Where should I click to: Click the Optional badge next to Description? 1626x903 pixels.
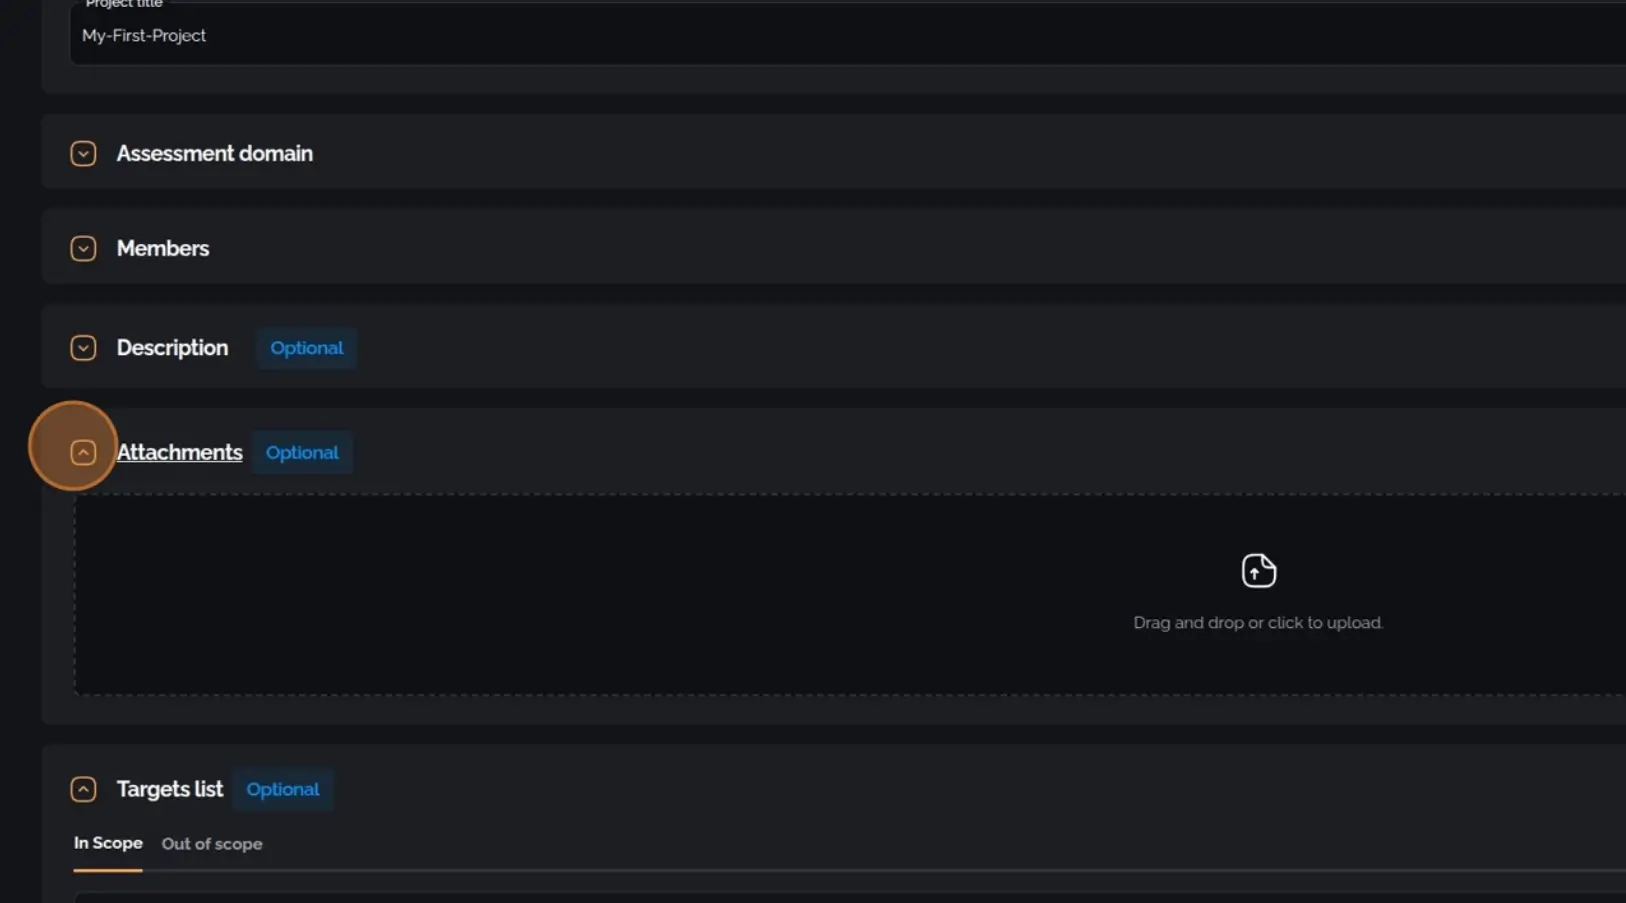[x=306, y=347]
